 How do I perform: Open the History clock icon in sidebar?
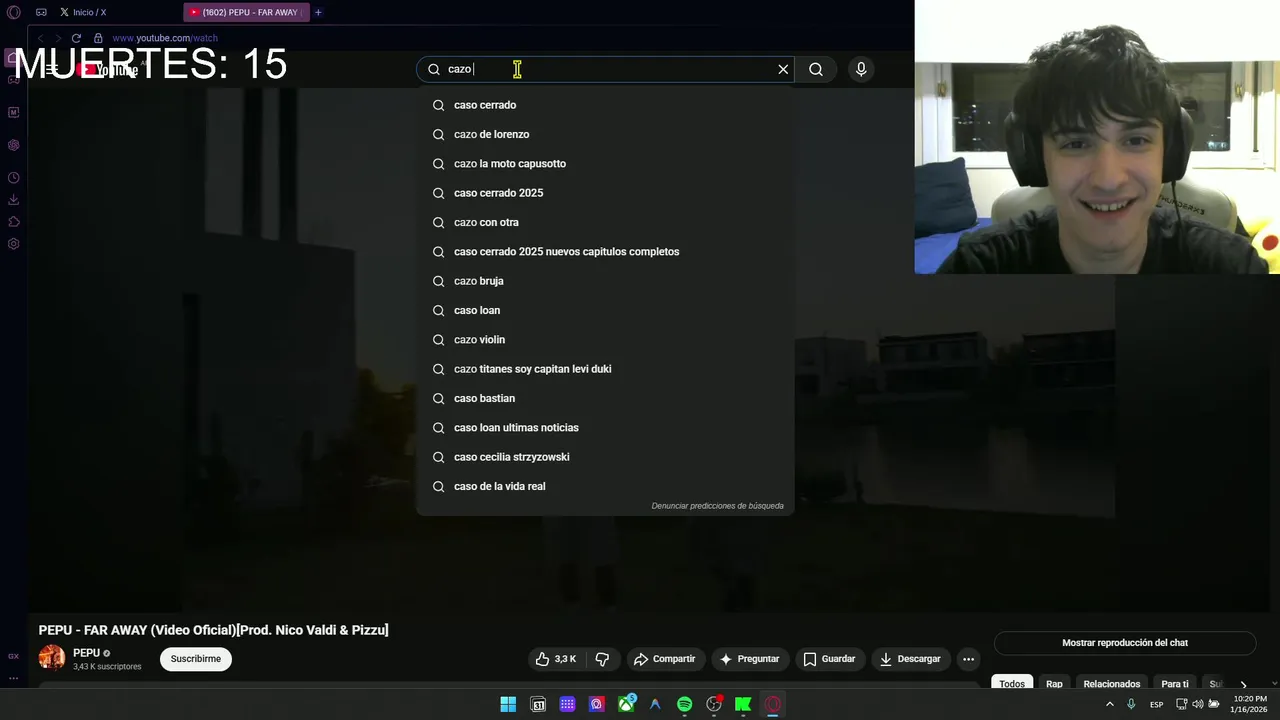point(13,178)
